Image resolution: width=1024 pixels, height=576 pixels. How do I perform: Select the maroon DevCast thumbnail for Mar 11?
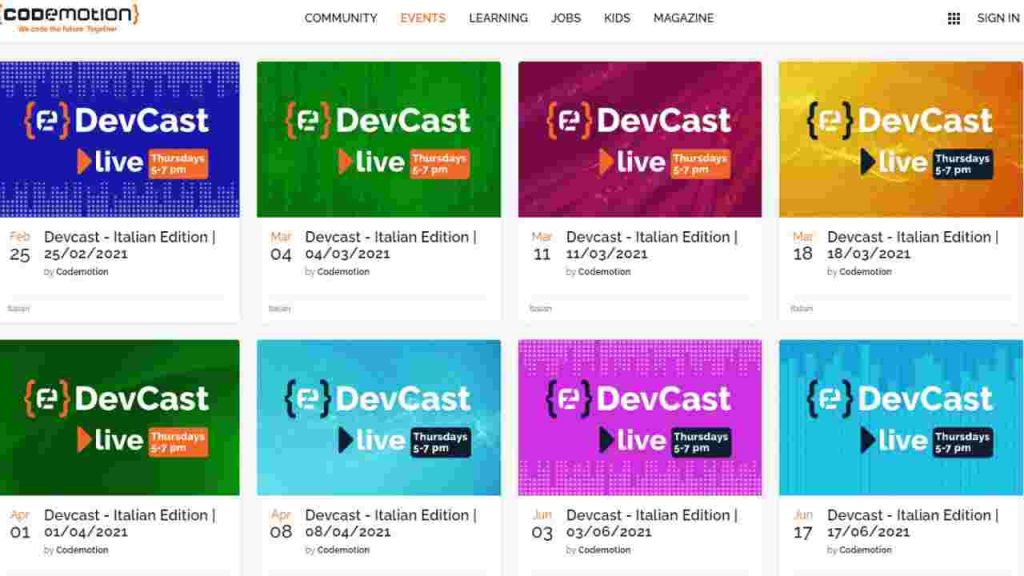pos(640,139)
